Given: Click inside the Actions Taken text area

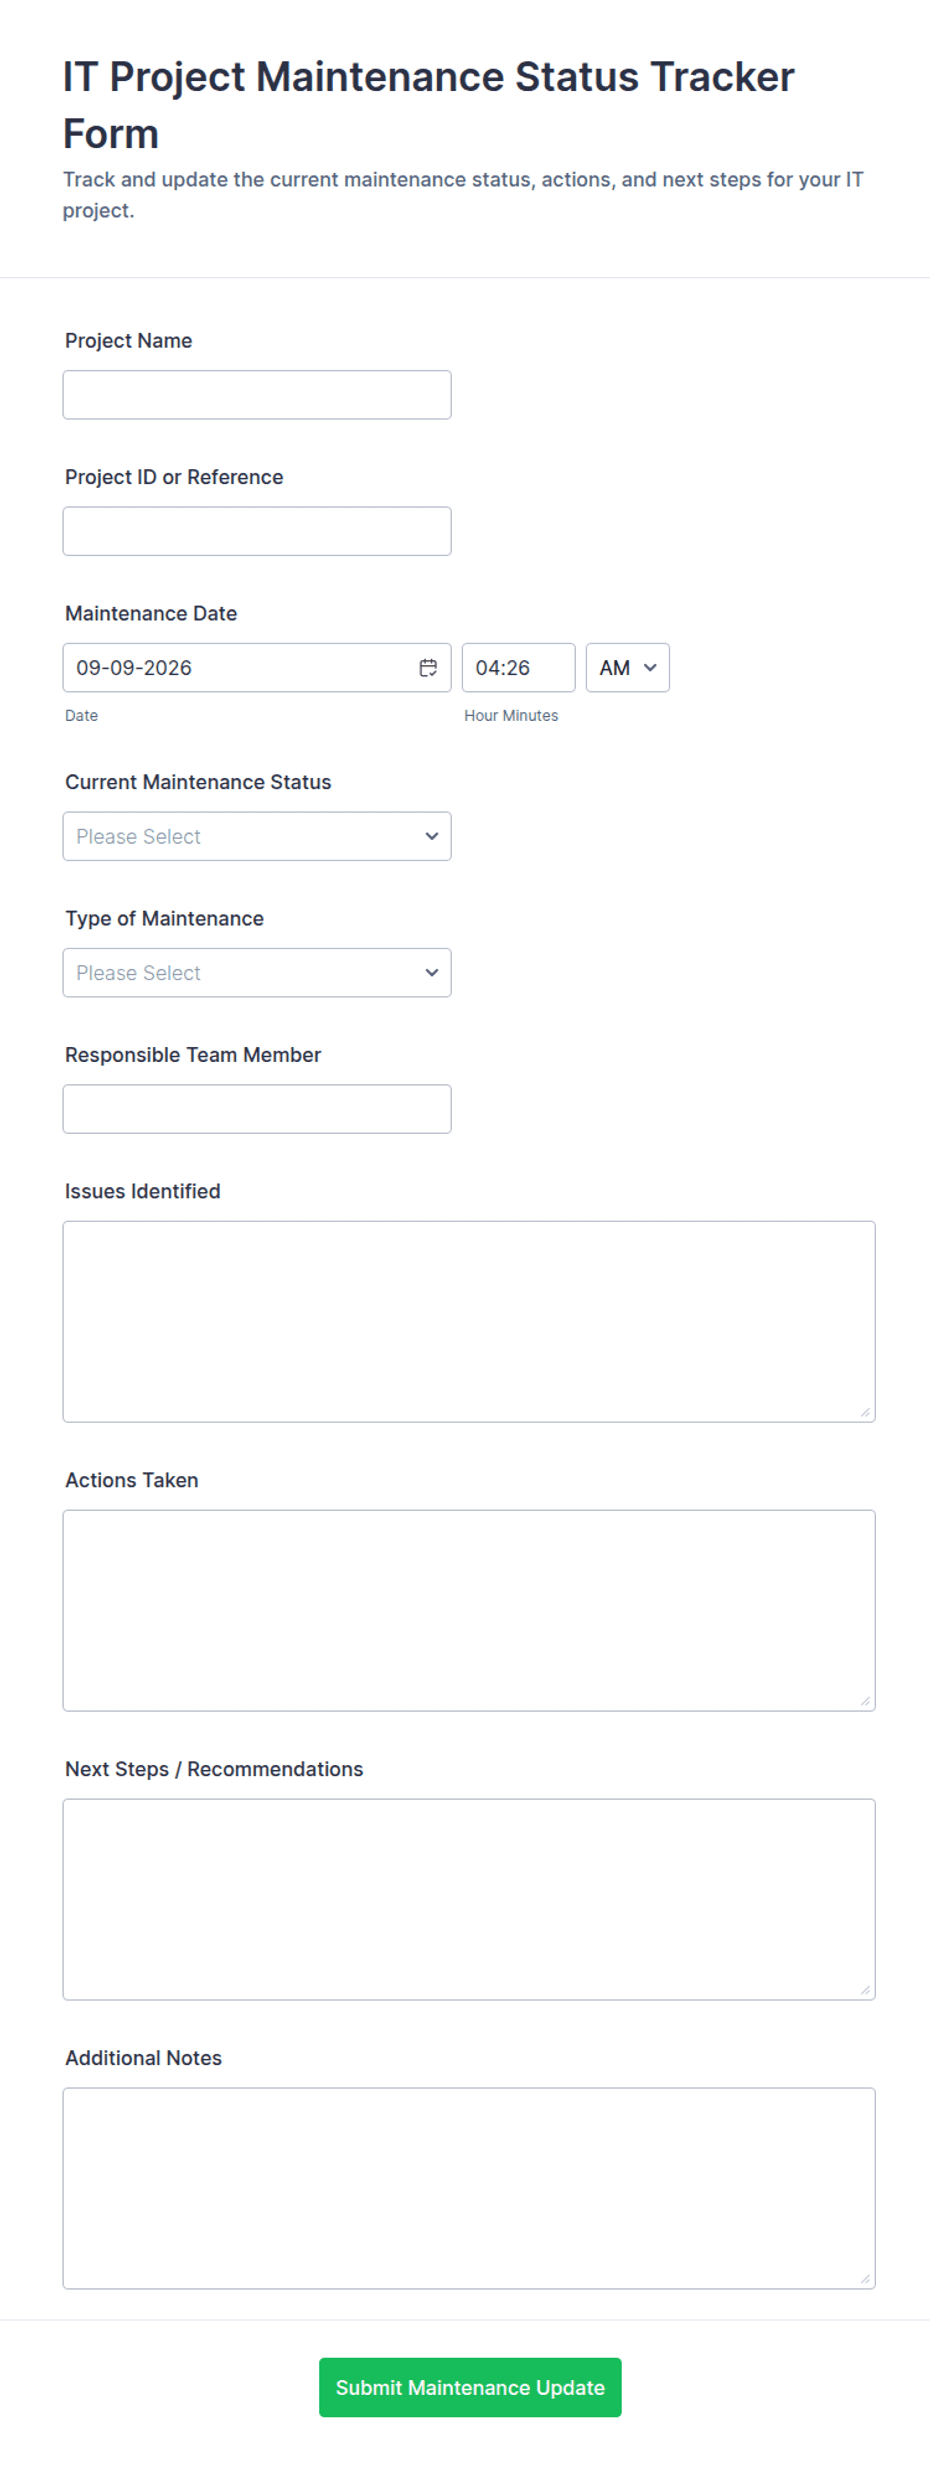Looking at the screenshot, I should pyautogui.click(x=469, y=1611).
